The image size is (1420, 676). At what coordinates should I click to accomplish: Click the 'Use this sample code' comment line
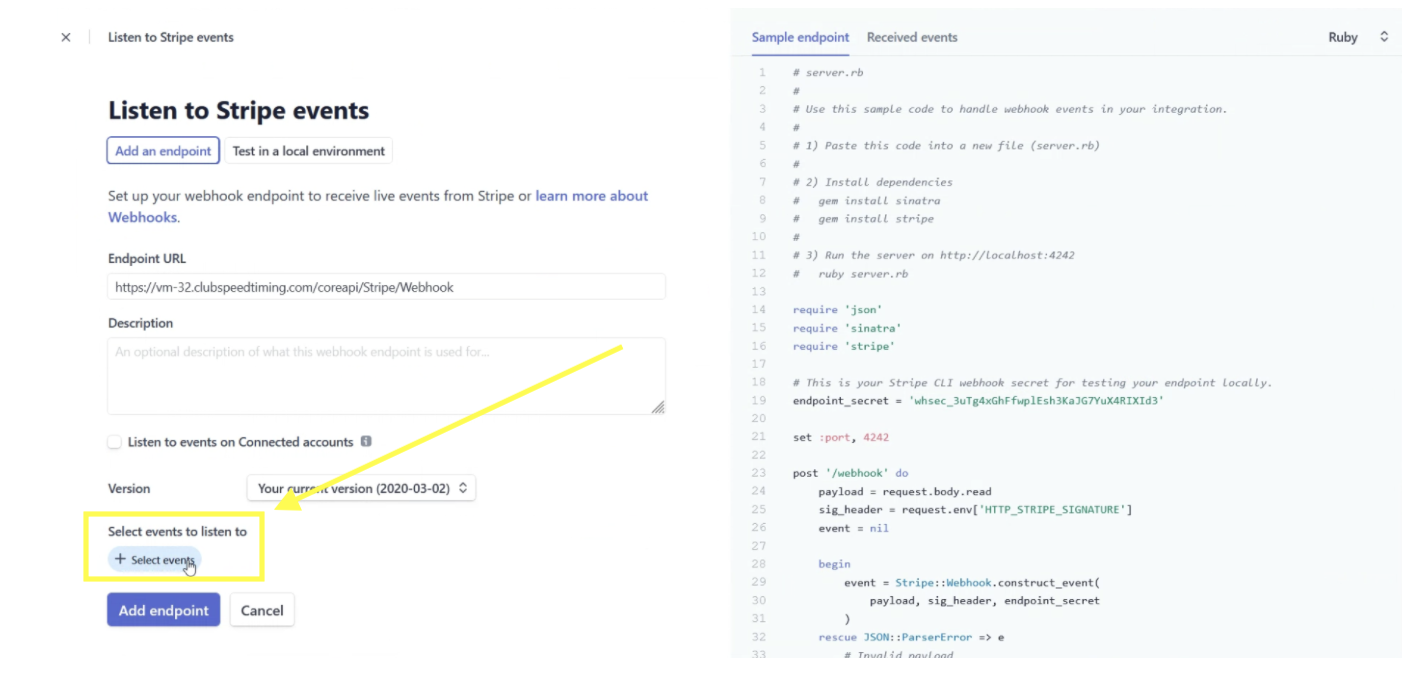(x=1010, y=109)
